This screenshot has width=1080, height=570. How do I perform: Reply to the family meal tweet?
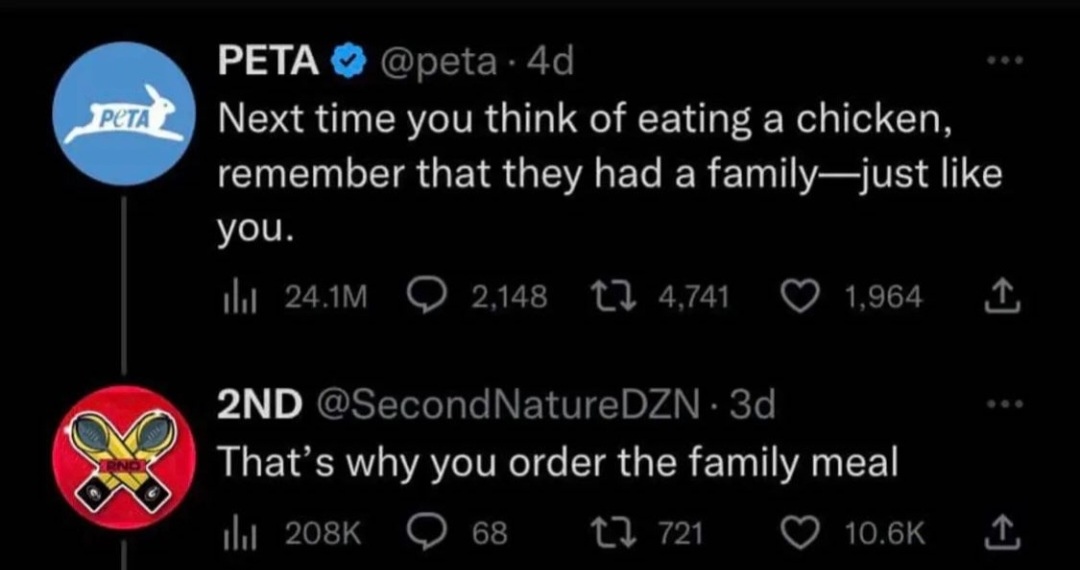pos(429,534)
